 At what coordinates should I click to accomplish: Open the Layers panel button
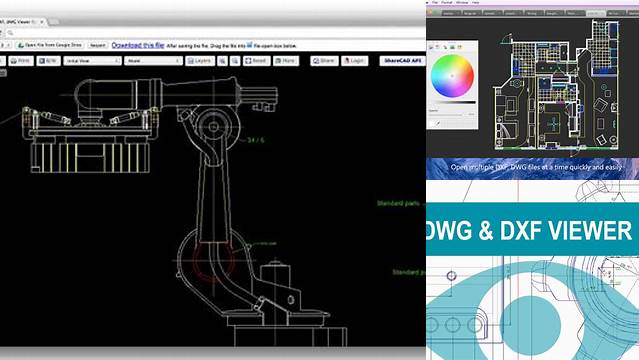(x=200, y=61)
